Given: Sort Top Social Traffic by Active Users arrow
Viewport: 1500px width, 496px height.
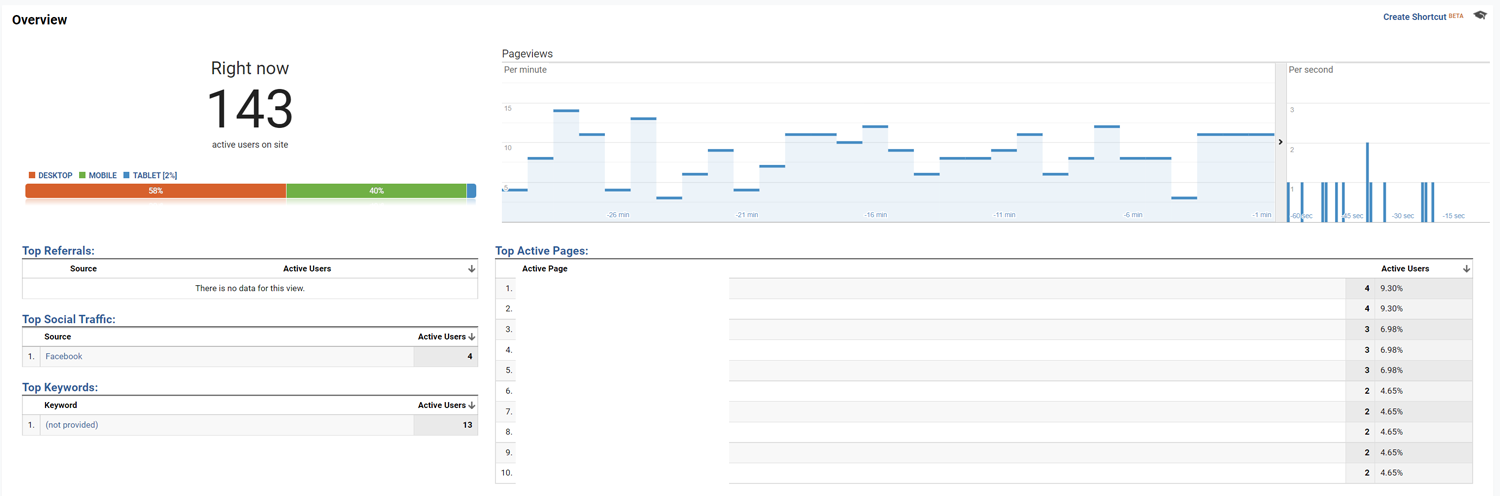Looking at the screenshot, I should 472,337.
